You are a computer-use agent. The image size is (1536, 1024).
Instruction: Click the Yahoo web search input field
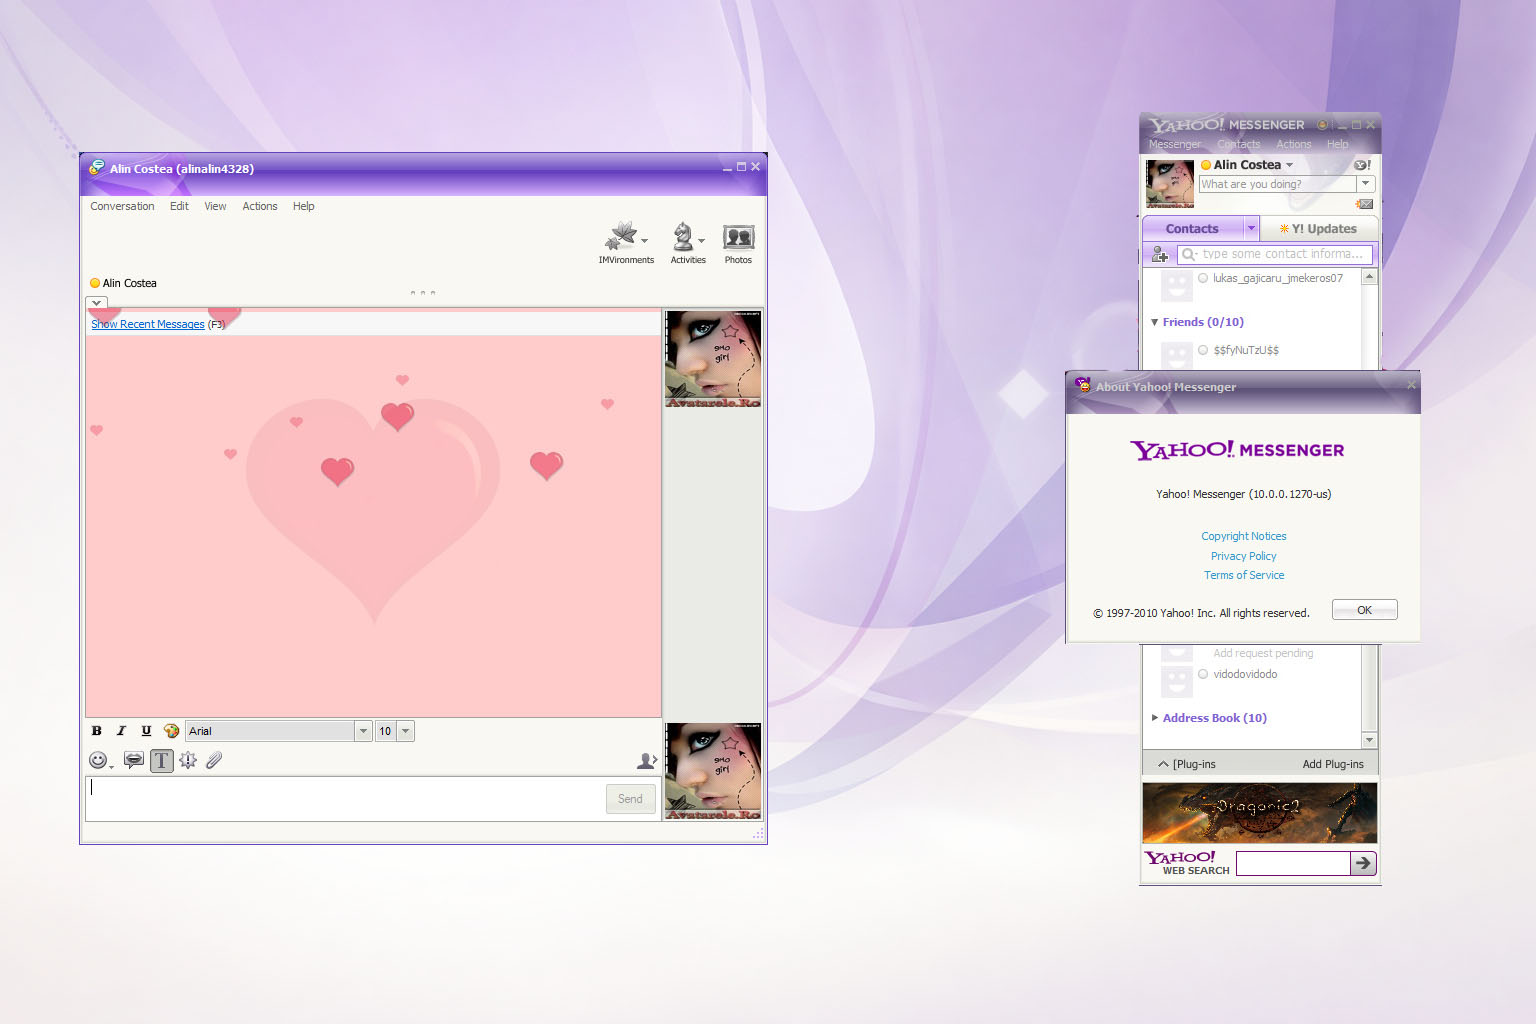[x=1293, y=863]
